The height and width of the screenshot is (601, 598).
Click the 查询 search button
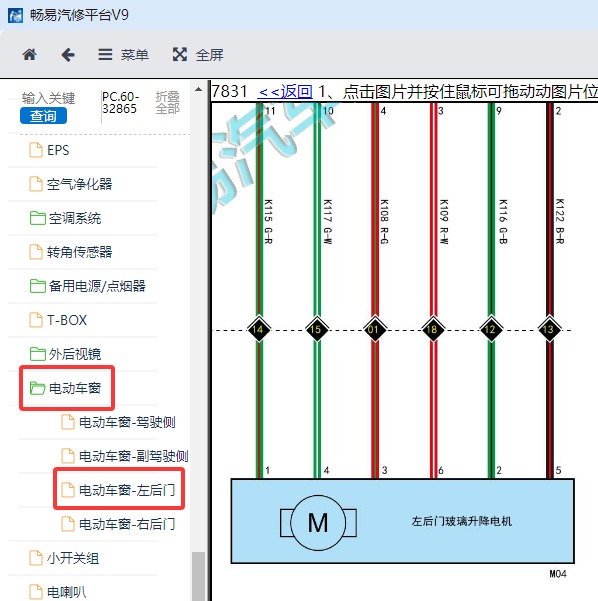(x=43, y=116)
